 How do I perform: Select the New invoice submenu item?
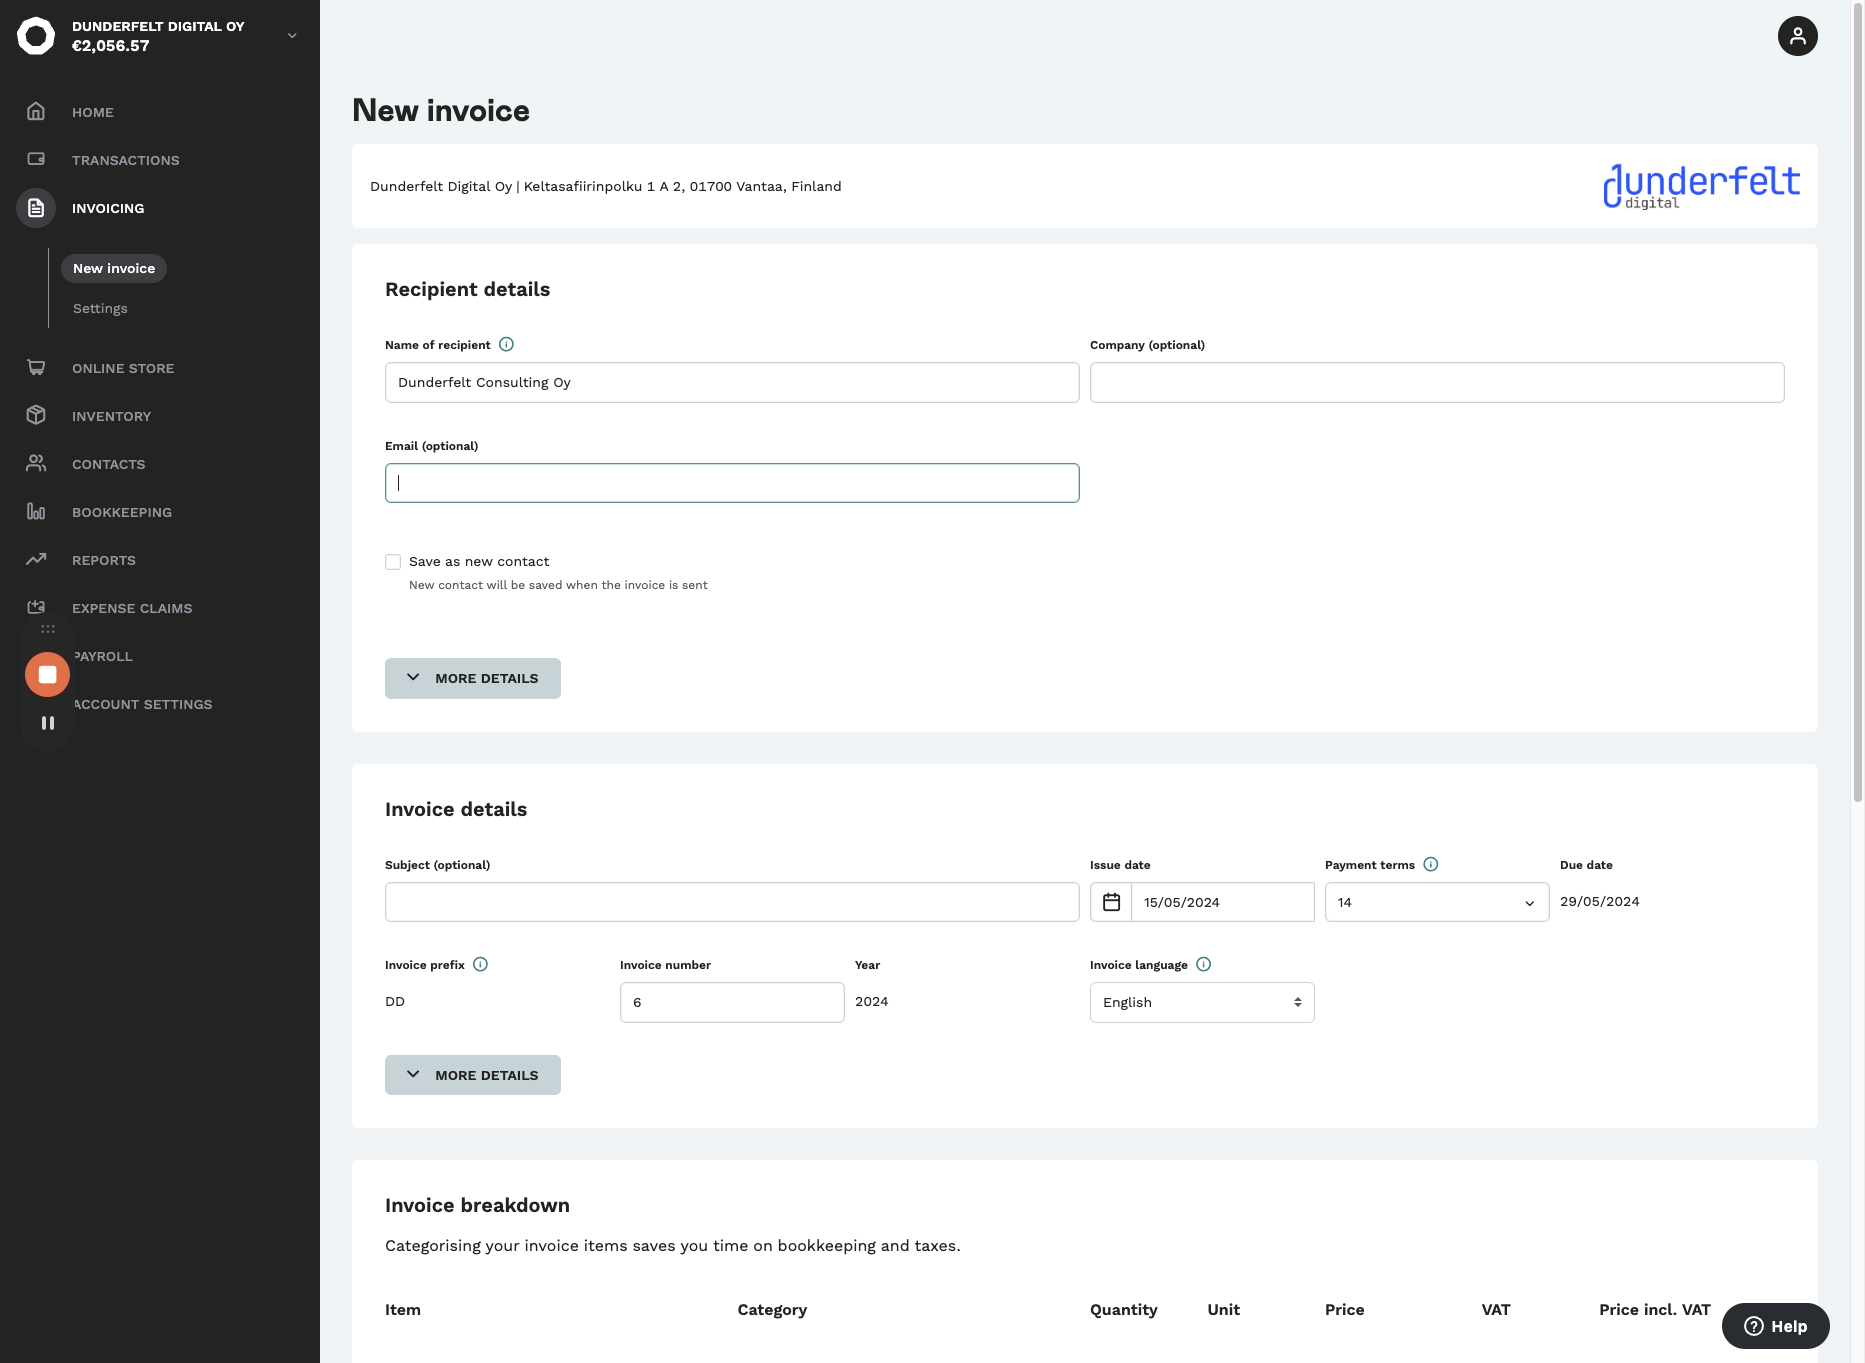pos(114,268)
